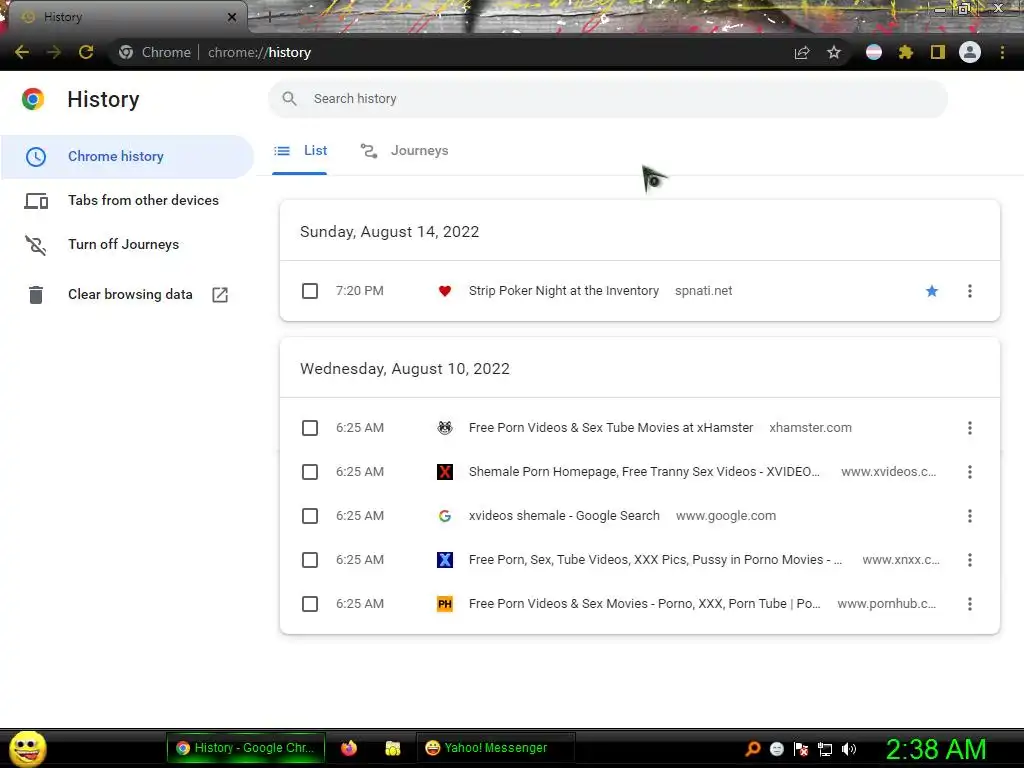Click the Google favicon in the history list
The width and height of the screenshot is (1024, 768).
click(445, 516)
